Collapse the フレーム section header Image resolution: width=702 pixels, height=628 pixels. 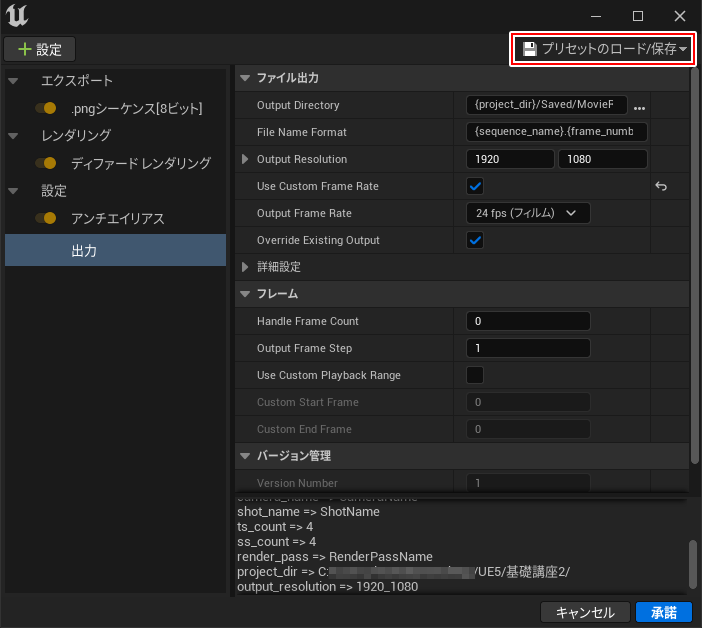(x=246, y=294)
